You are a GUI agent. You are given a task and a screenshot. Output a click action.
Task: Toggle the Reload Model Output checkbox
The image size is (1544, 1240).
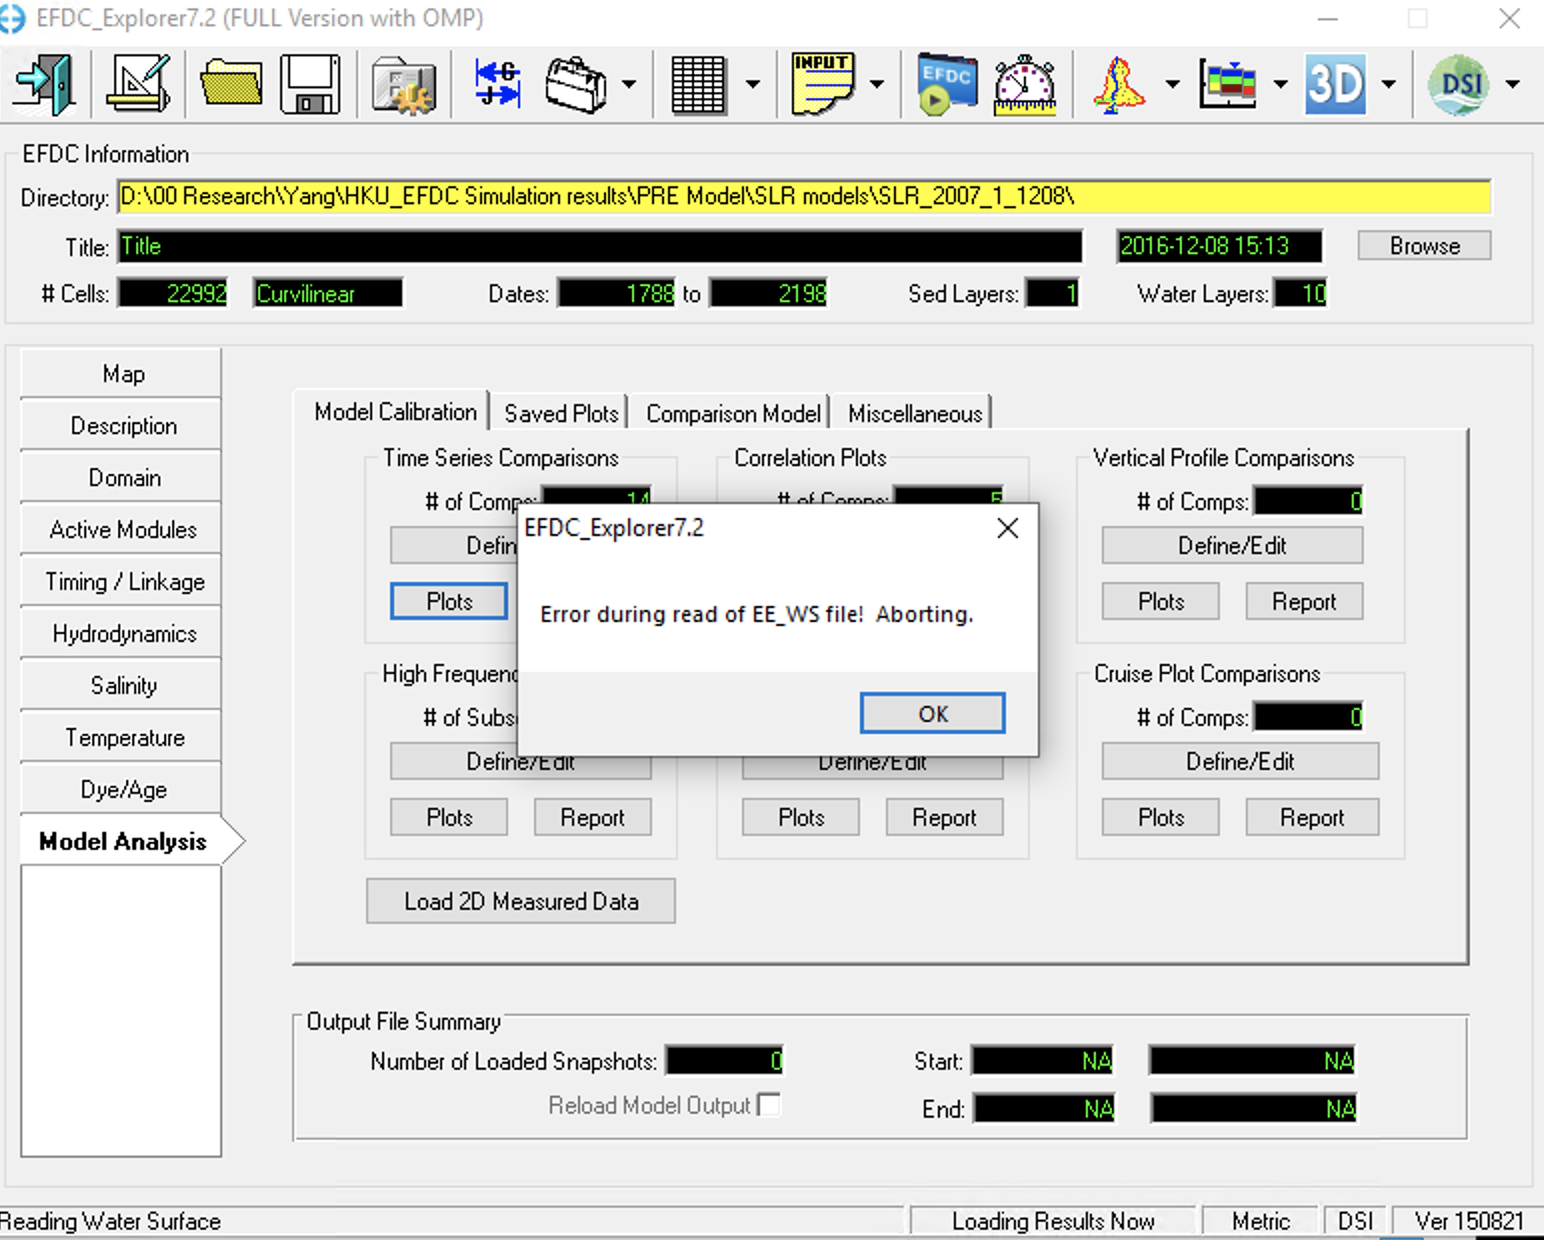(x=769, y=1105)
